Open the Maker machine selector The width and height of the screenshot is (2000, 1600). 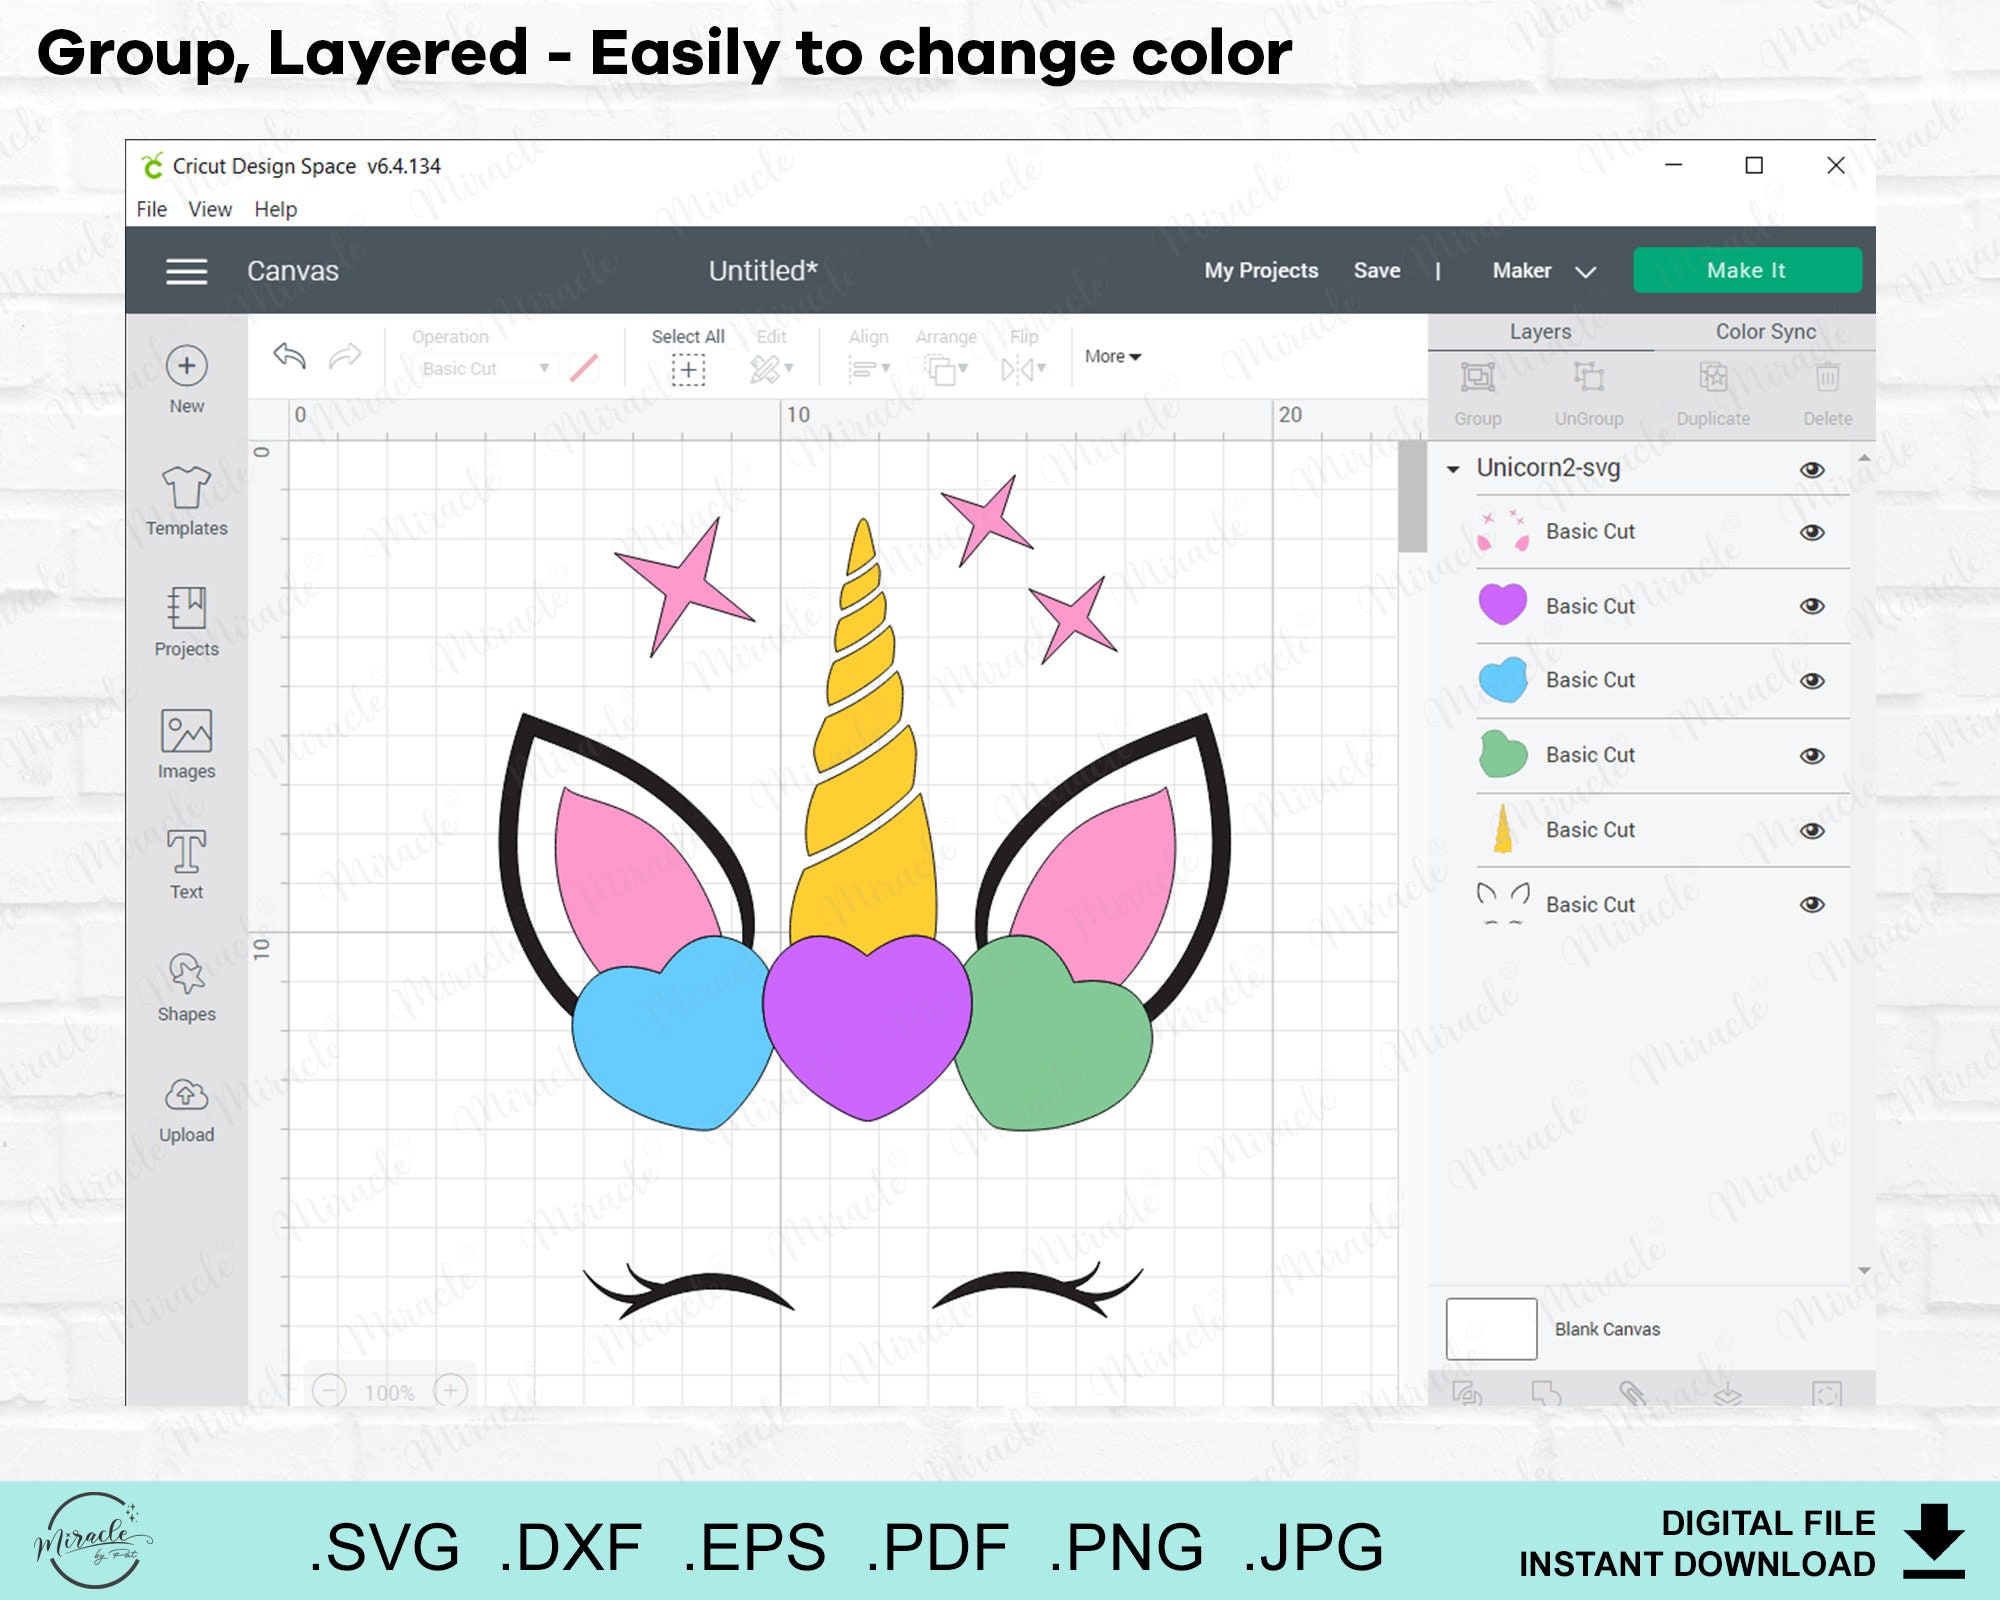(1540, 270)
